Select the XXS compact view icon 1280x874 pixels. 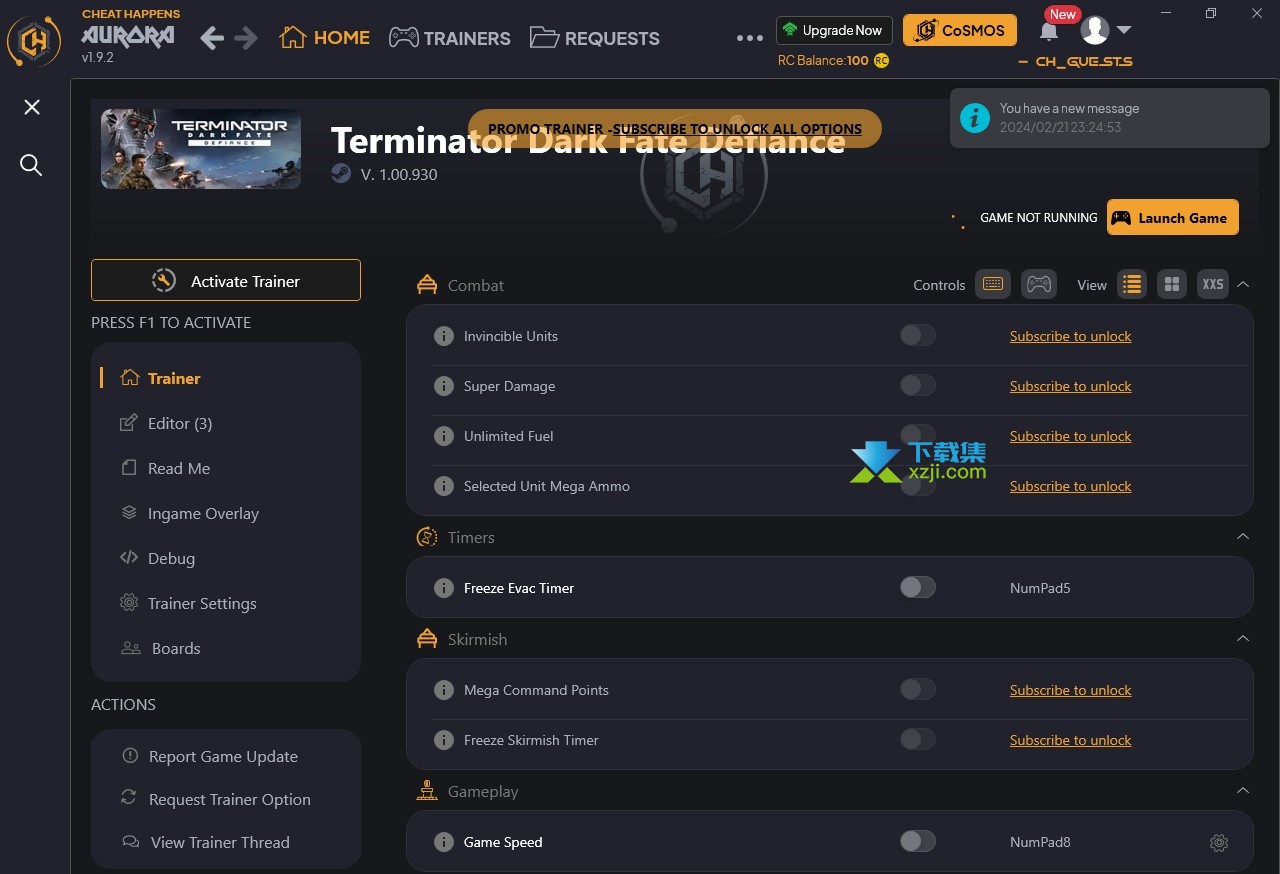pyautogui.click(x=1212, y=285)
